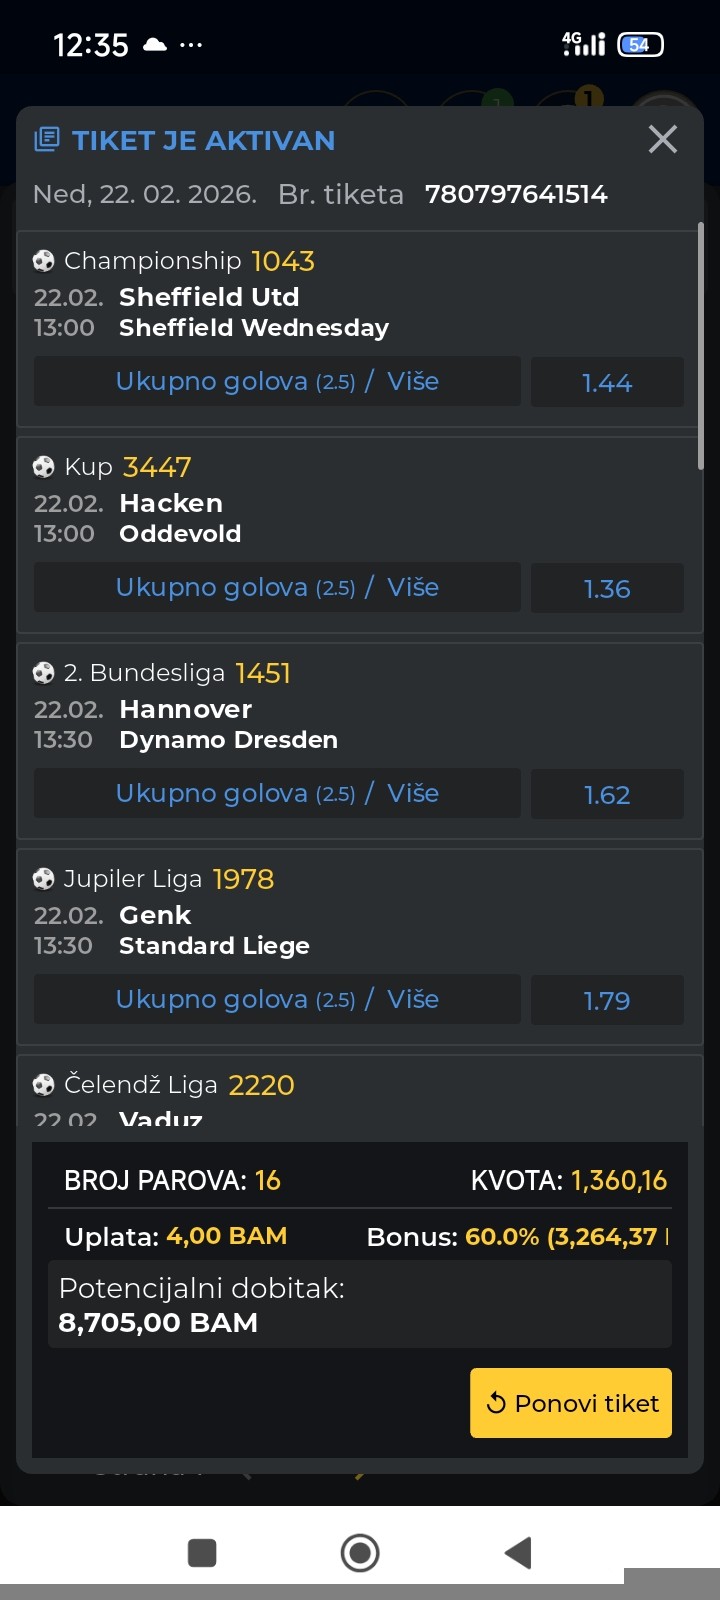The height and width of the screenshot is (1600, 720).
Task: Tap the 1.62 odds for Hannover match
Action: click(x=606, y=794)
